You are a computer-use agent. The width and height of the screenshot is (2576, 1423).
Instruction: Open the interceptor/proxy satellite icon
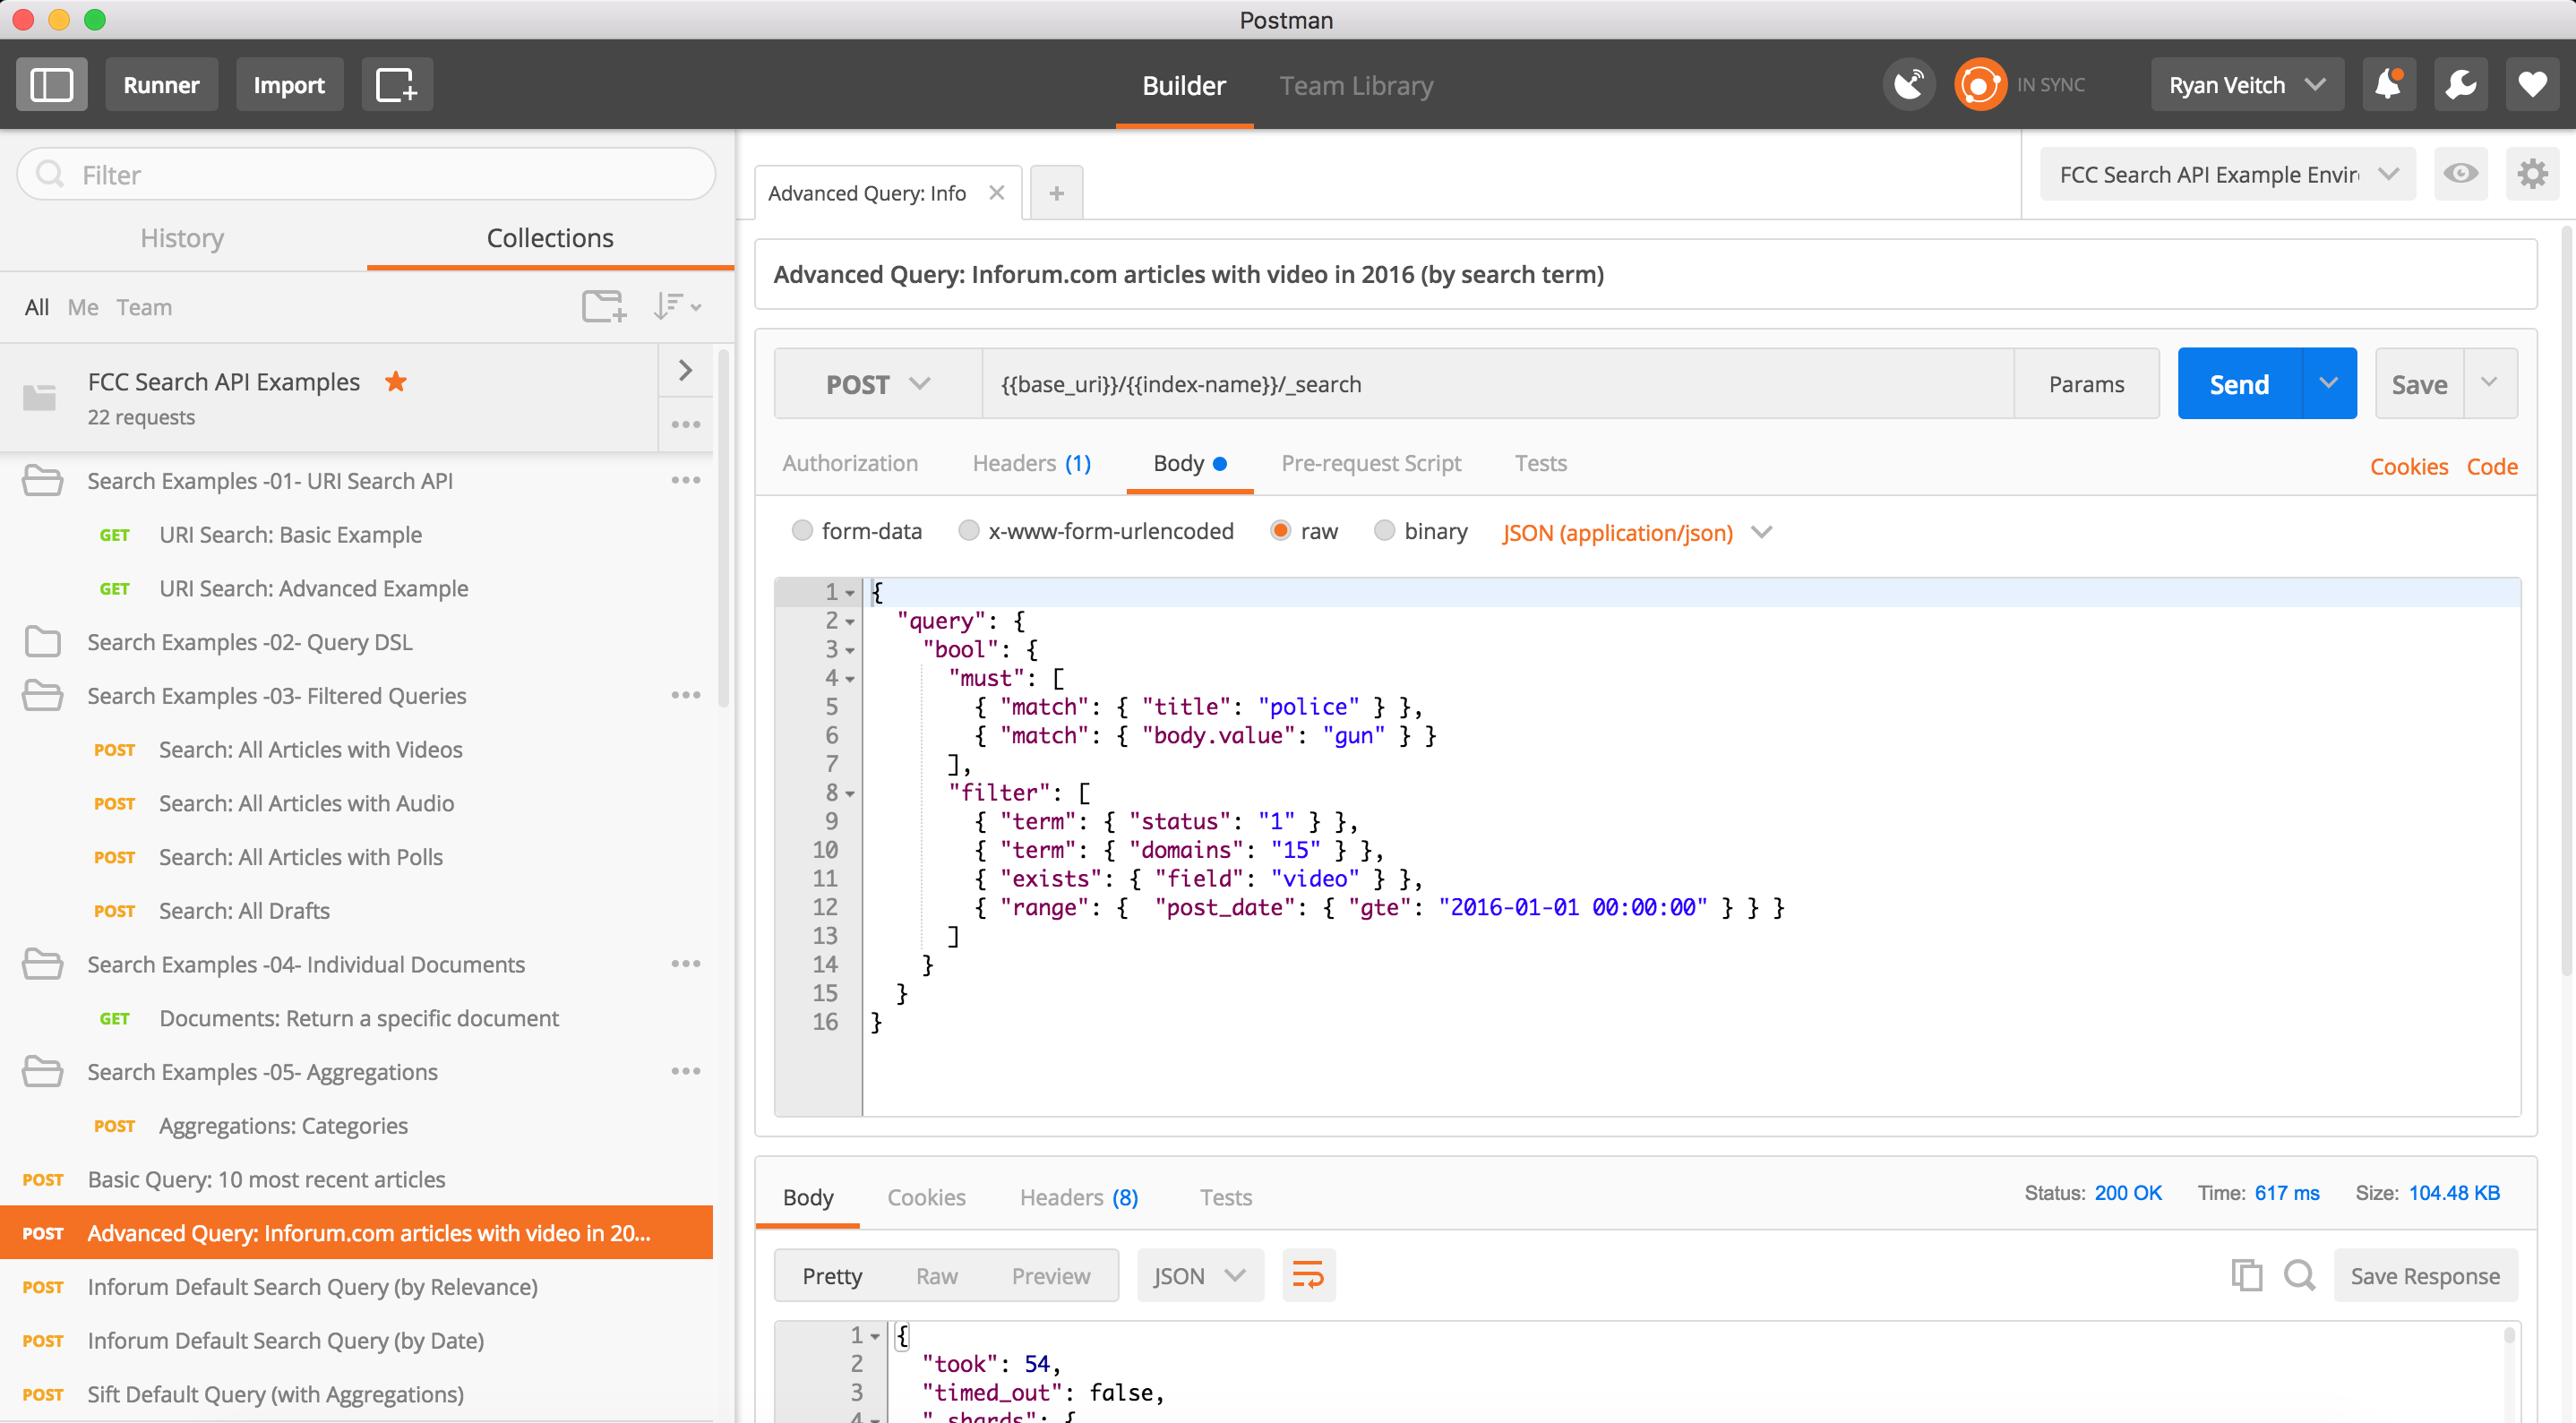pos(1908,85)
